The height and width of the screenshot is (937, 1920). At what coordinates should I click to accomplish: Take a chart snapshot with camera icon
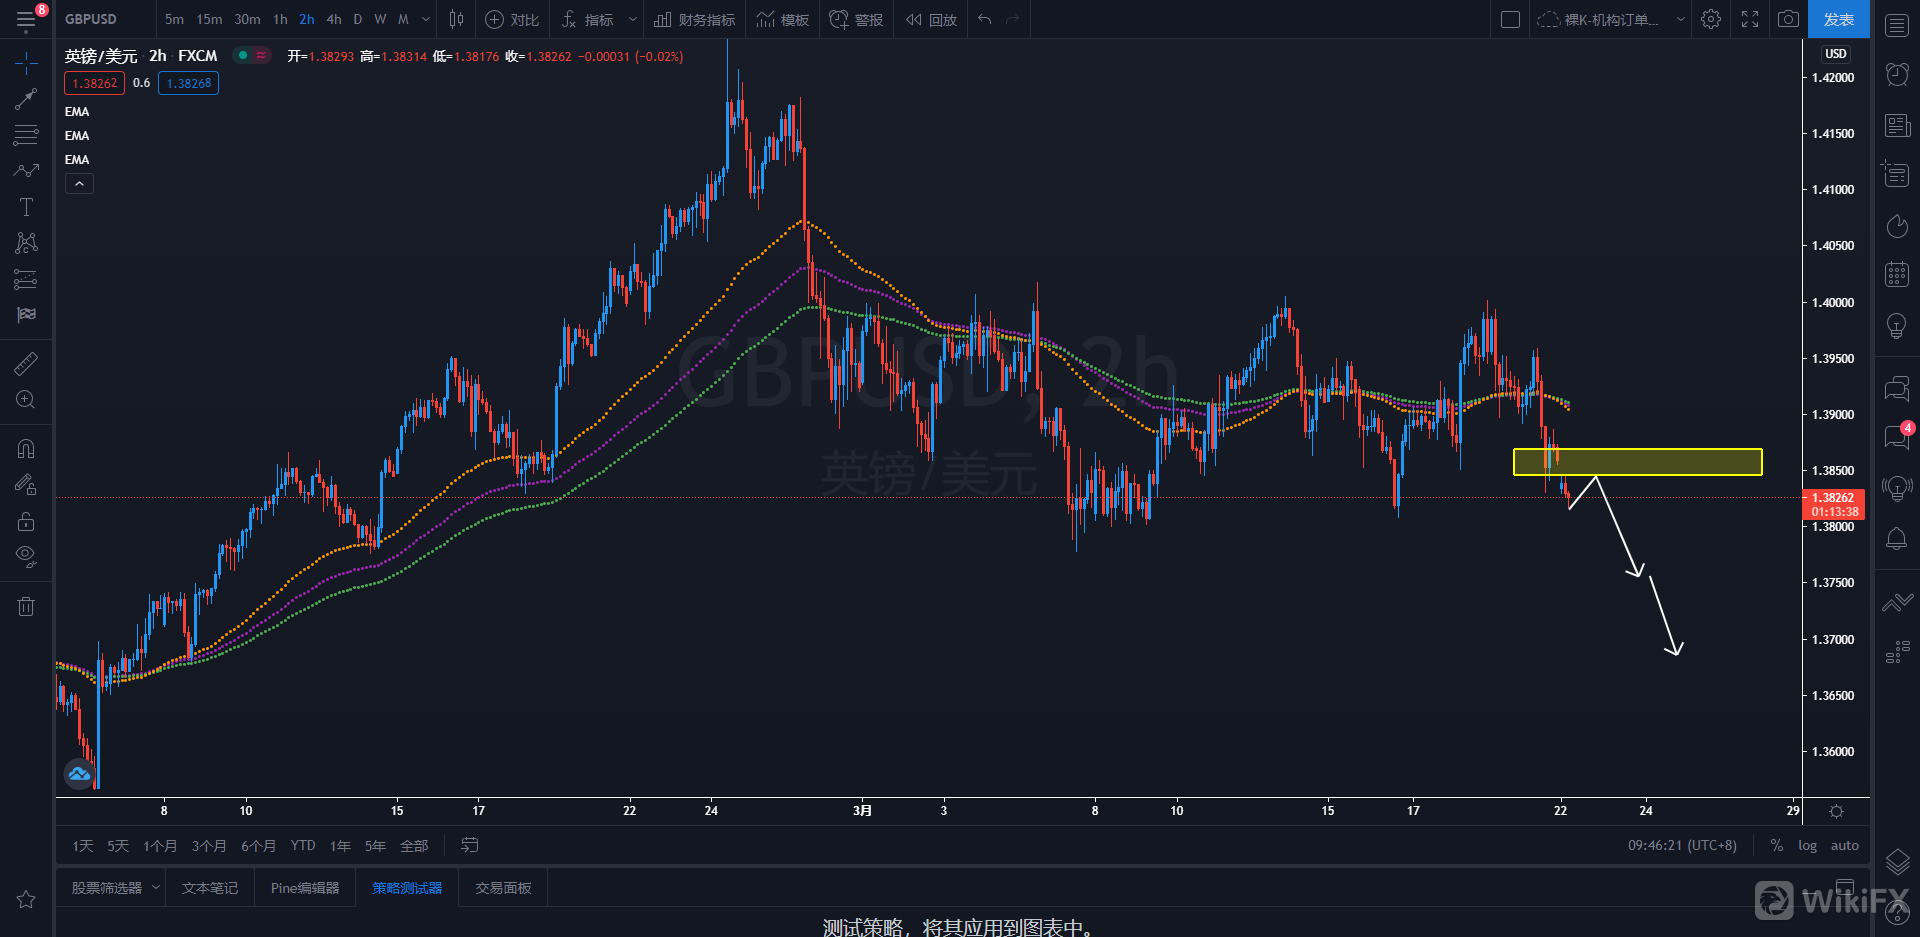pos(1788,19)
